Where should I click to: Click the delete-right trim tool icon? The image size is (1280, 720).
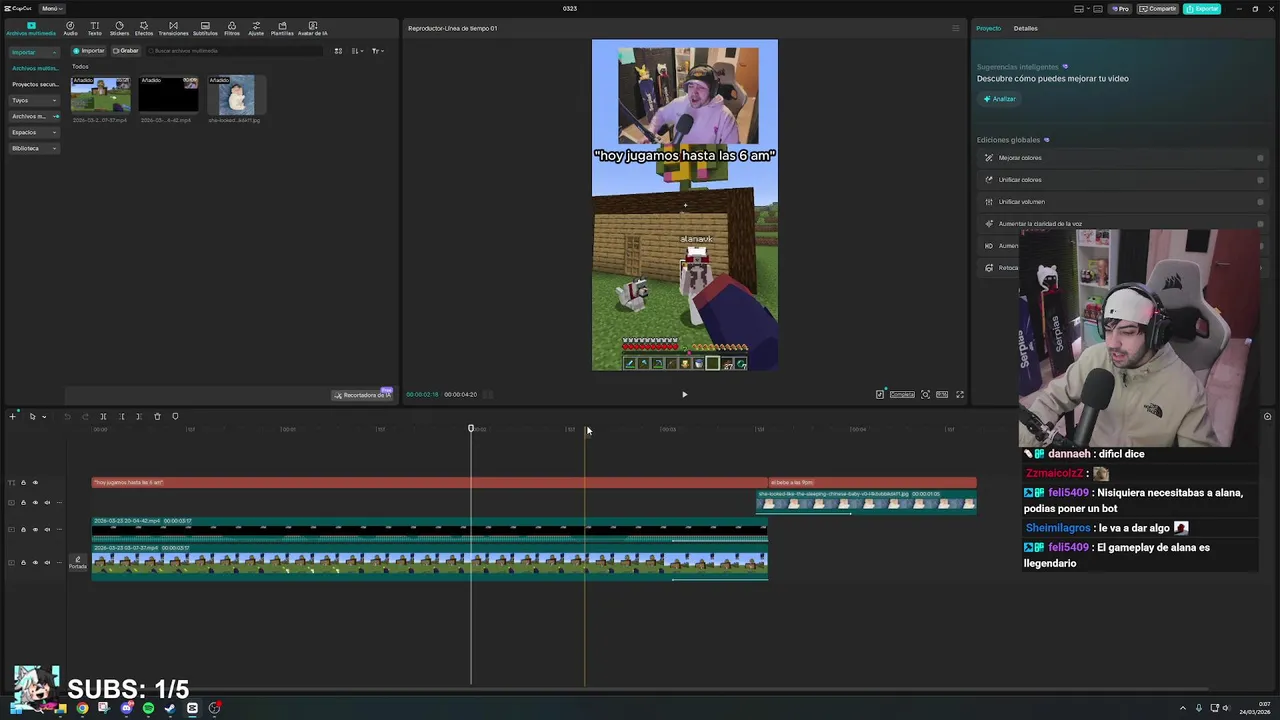[139, 416]
